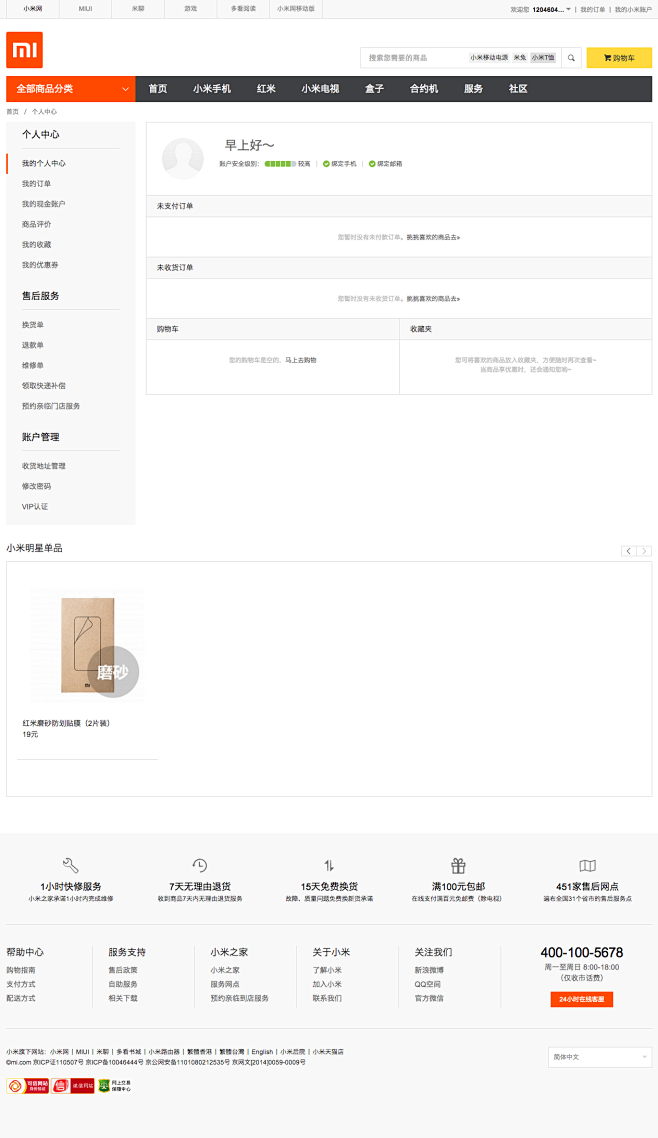This screenshot has width=658, height=1138.
Task: Select 我的收藏 in the sidebar
Action: [36, 245]
